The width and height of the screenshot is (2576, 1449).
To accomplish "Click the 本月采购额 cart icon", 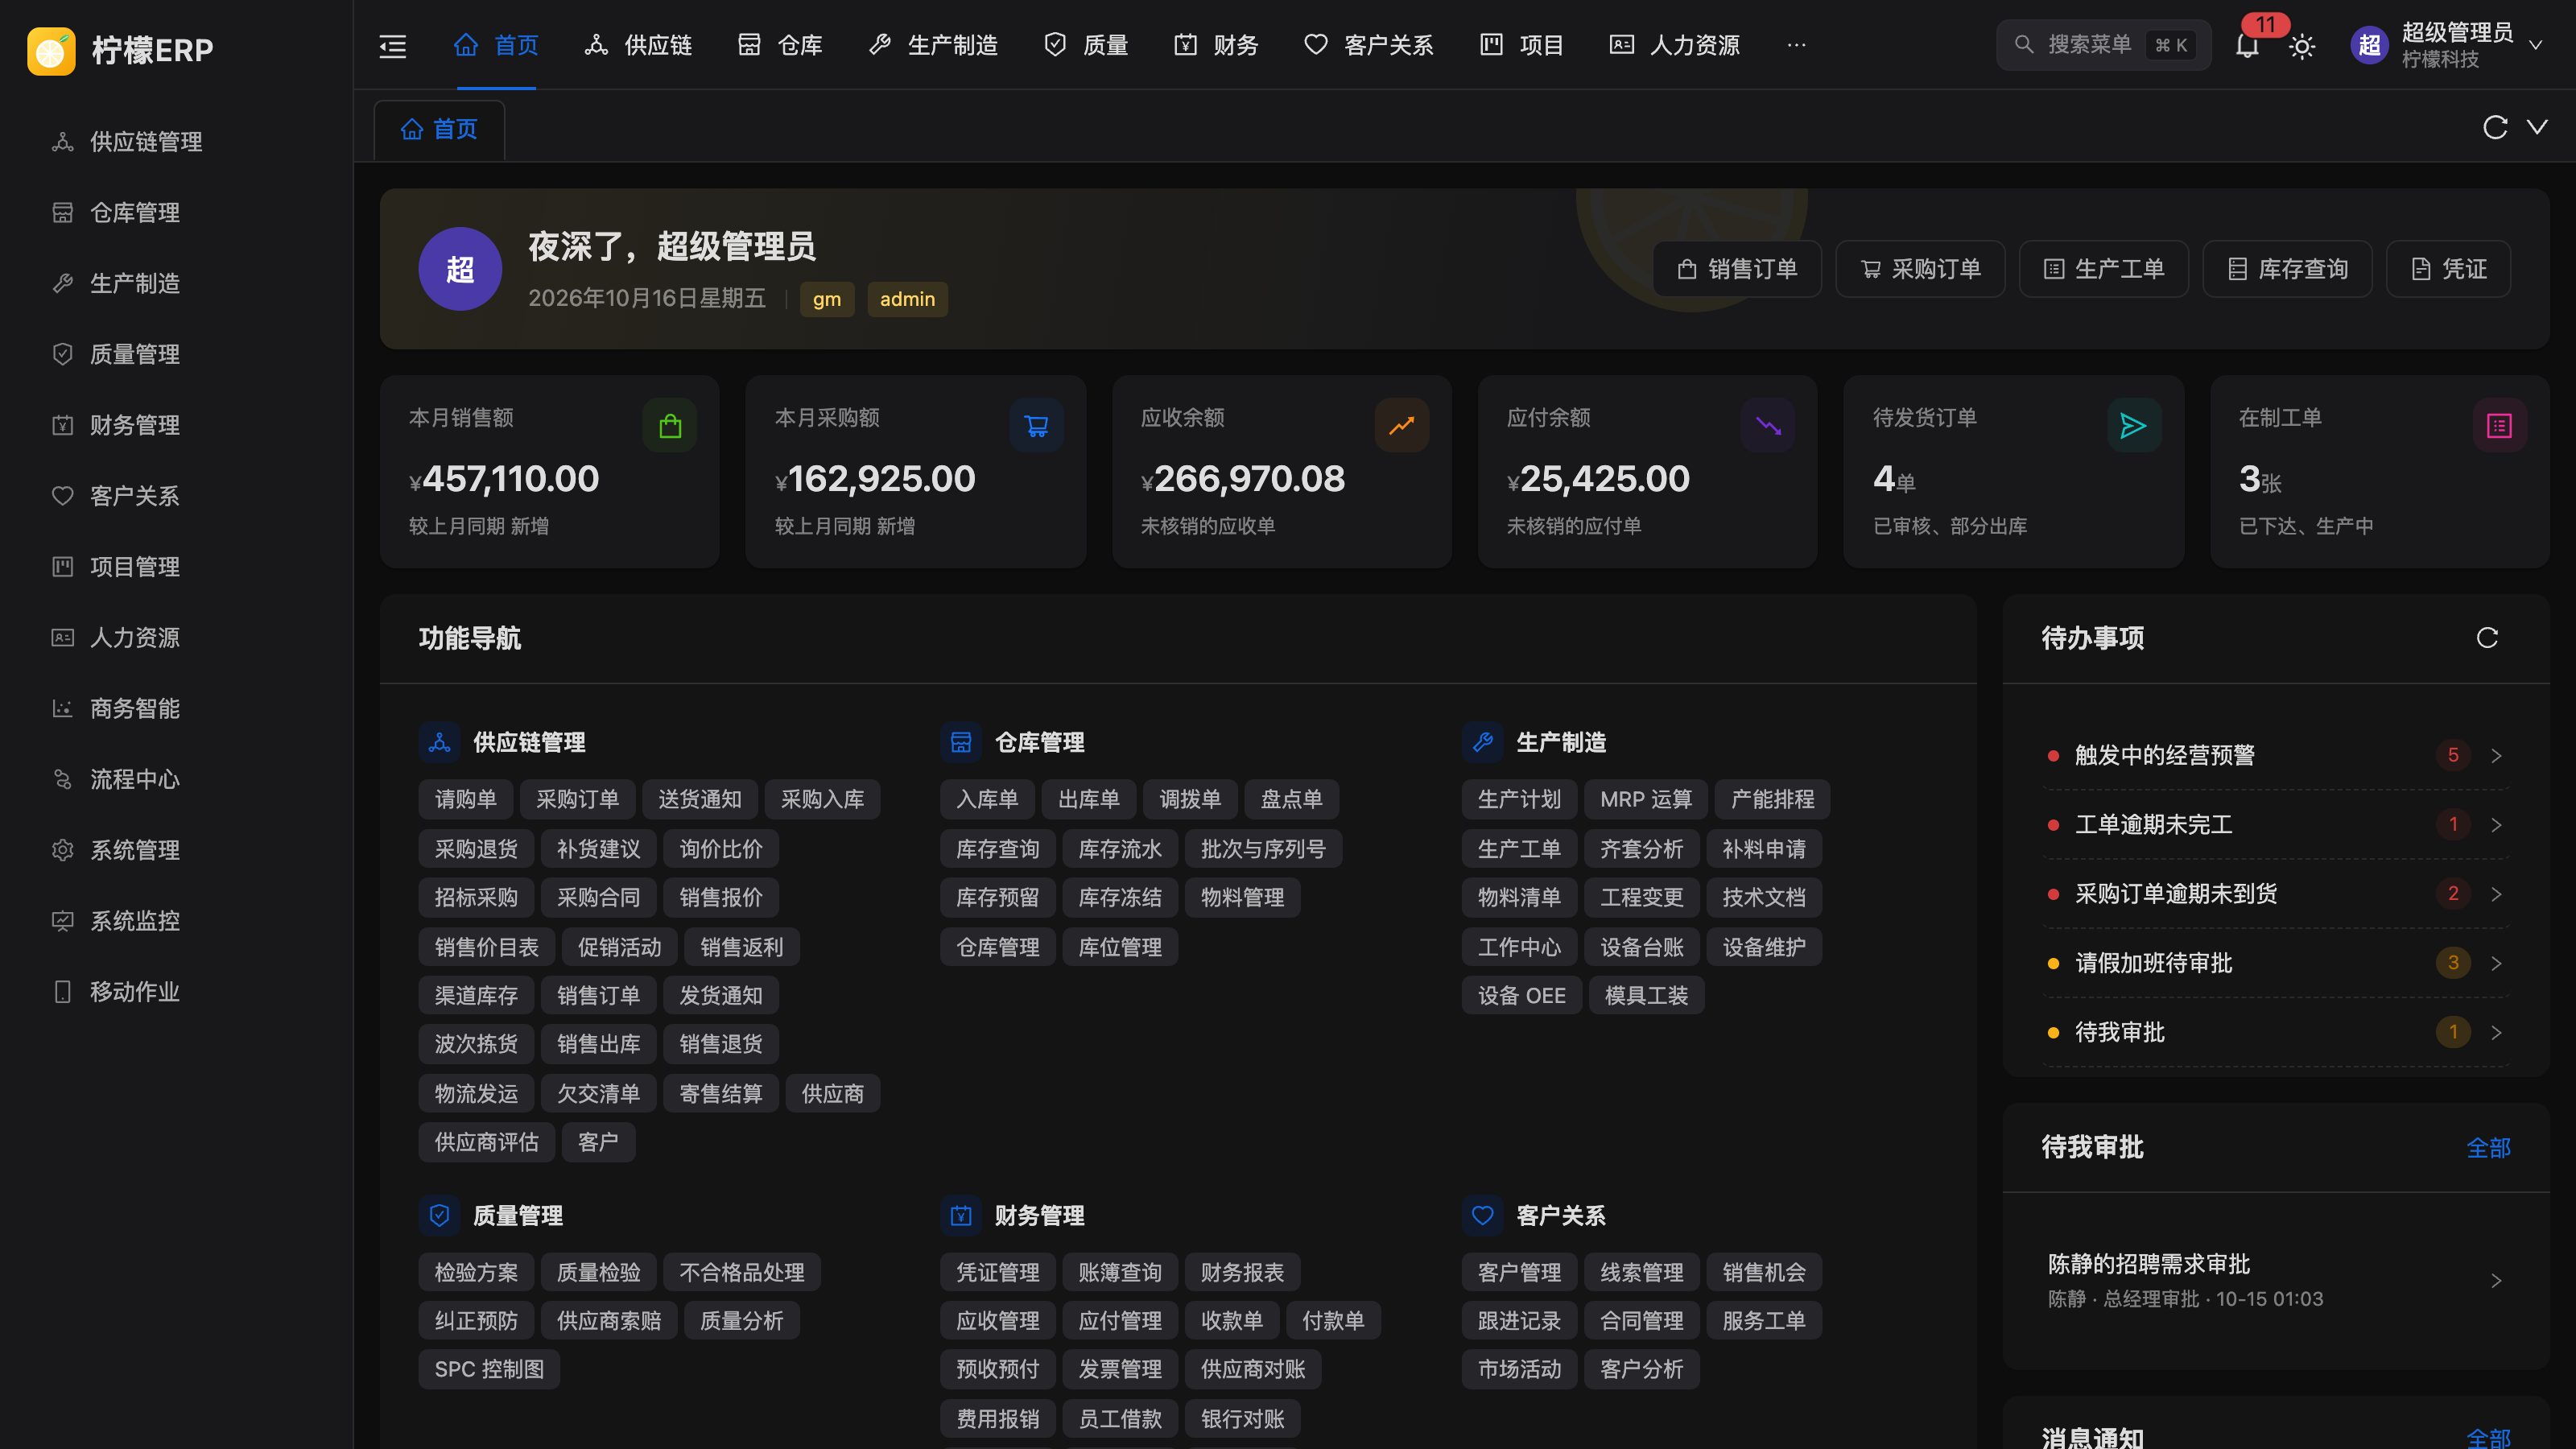I will [x=1036, y=426].
